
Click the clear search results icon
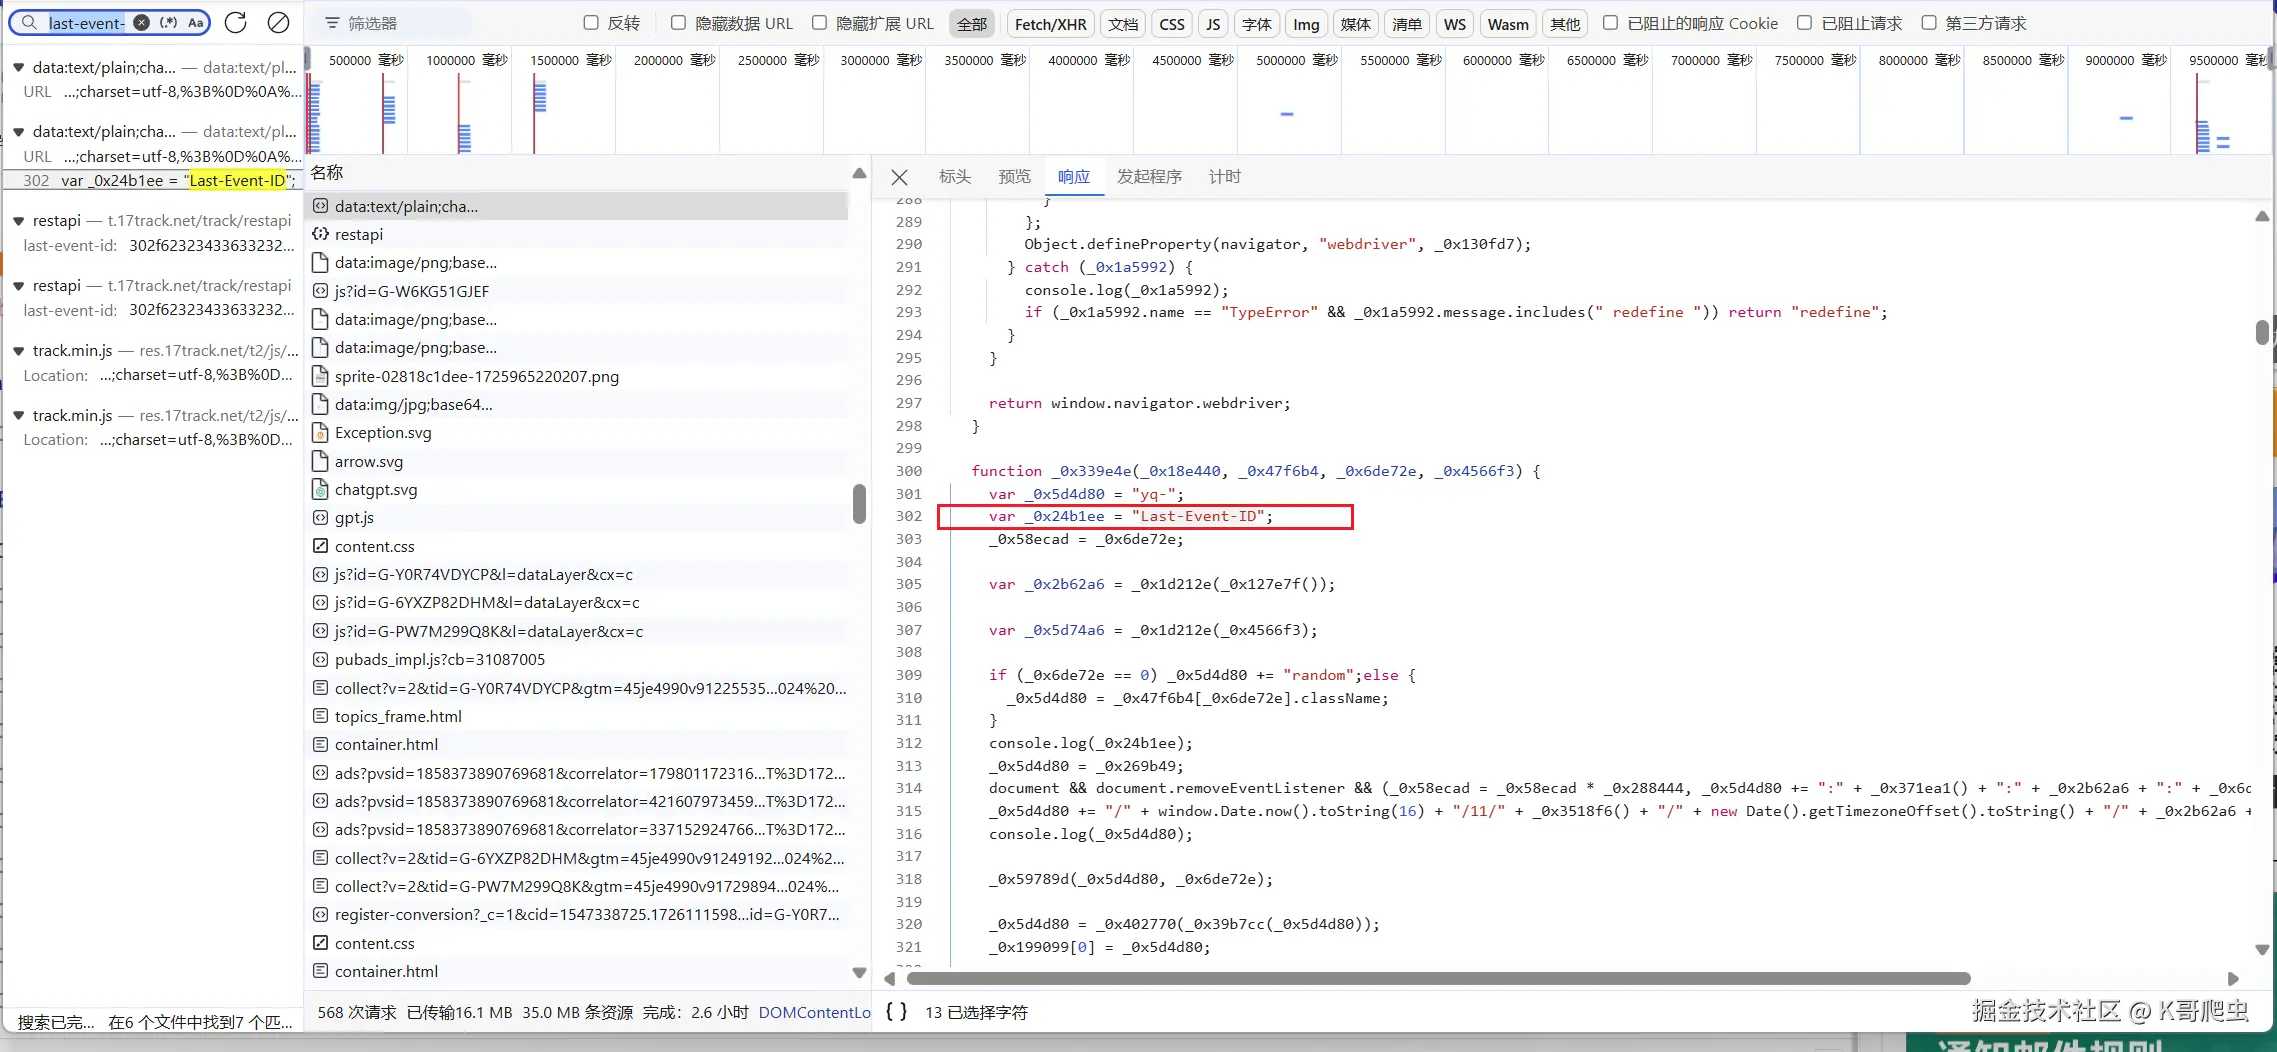(279, 22)
